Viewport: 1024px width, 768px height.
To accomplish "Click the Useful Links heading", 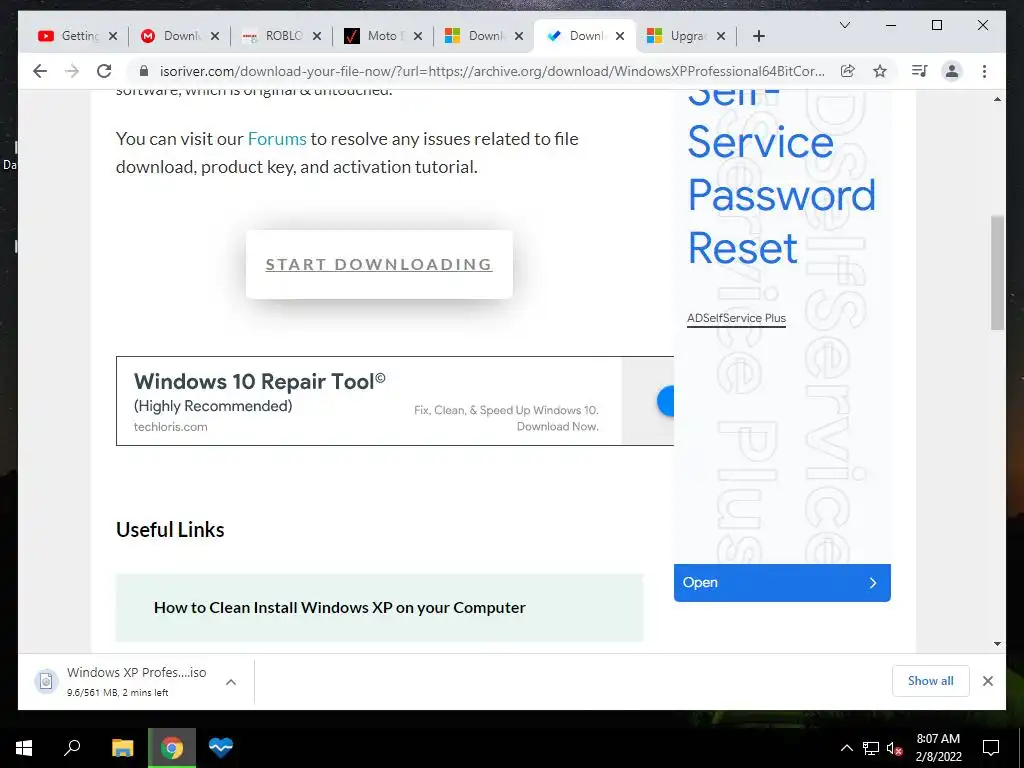I will pos(170,530).
